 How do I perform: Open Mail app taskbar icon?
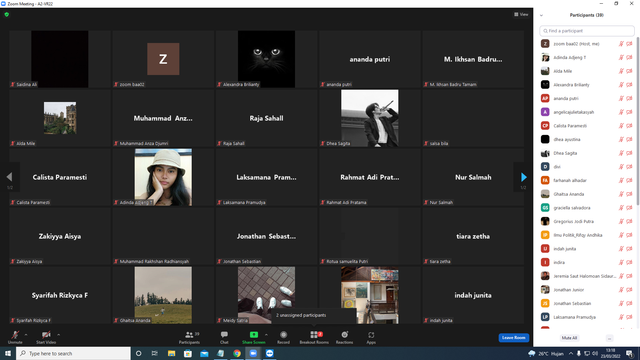tap(204, 353)
